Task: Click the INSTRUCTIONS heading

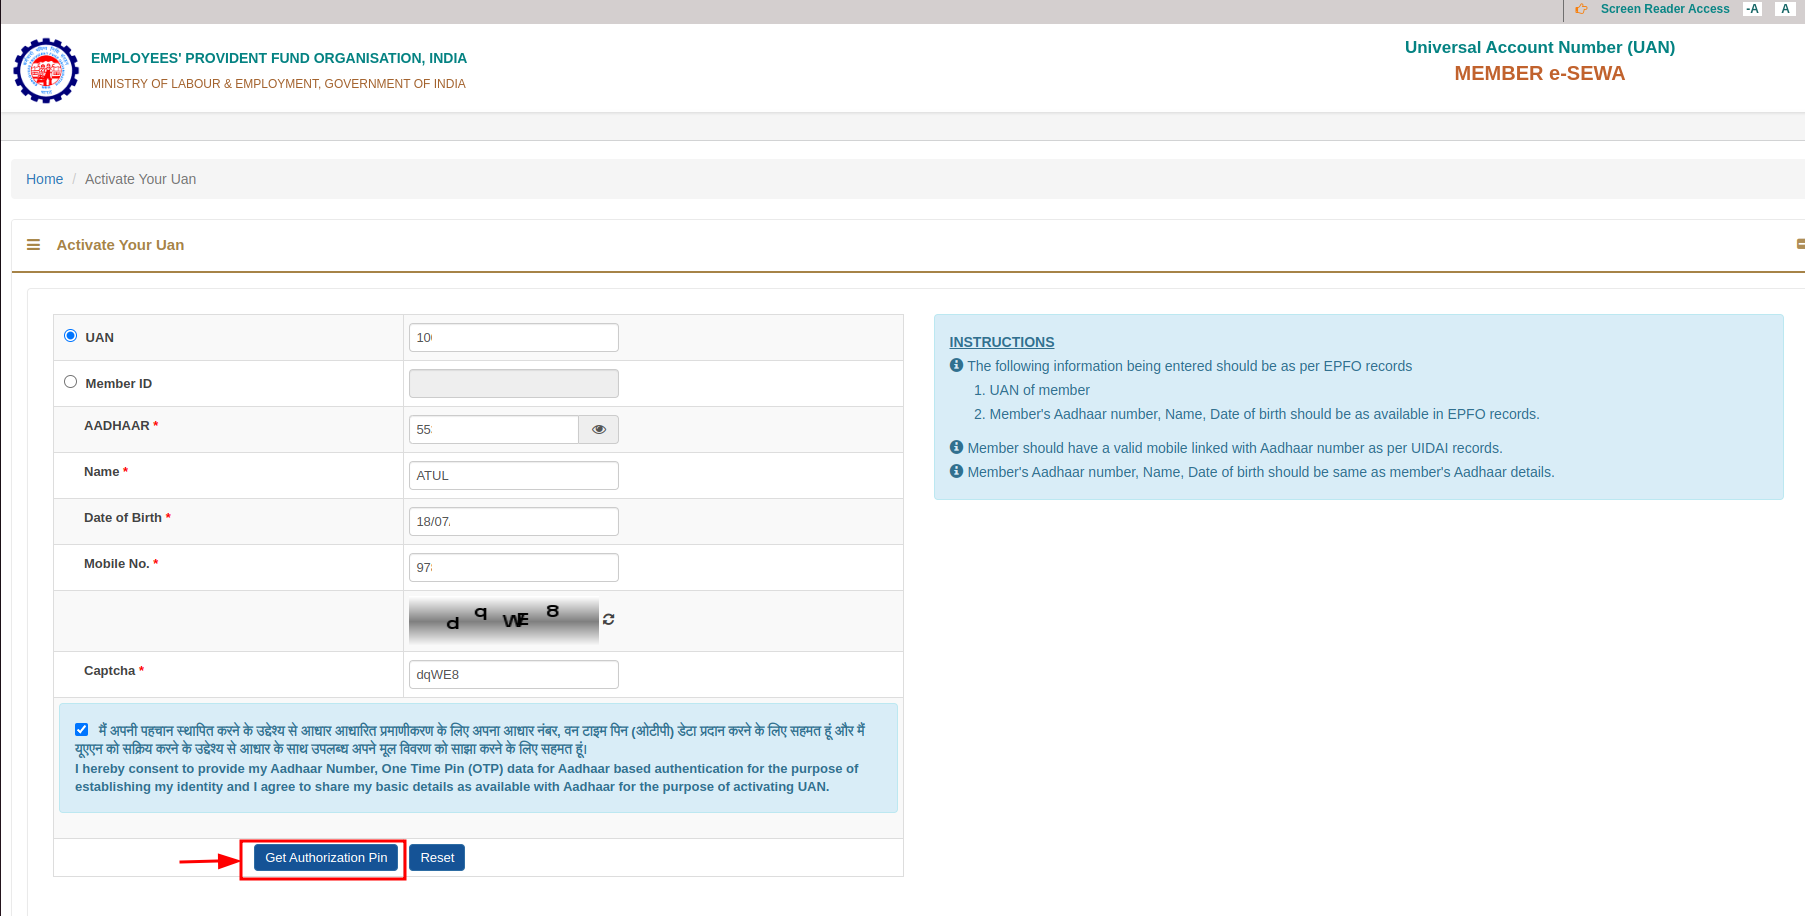Action: 1002,342
